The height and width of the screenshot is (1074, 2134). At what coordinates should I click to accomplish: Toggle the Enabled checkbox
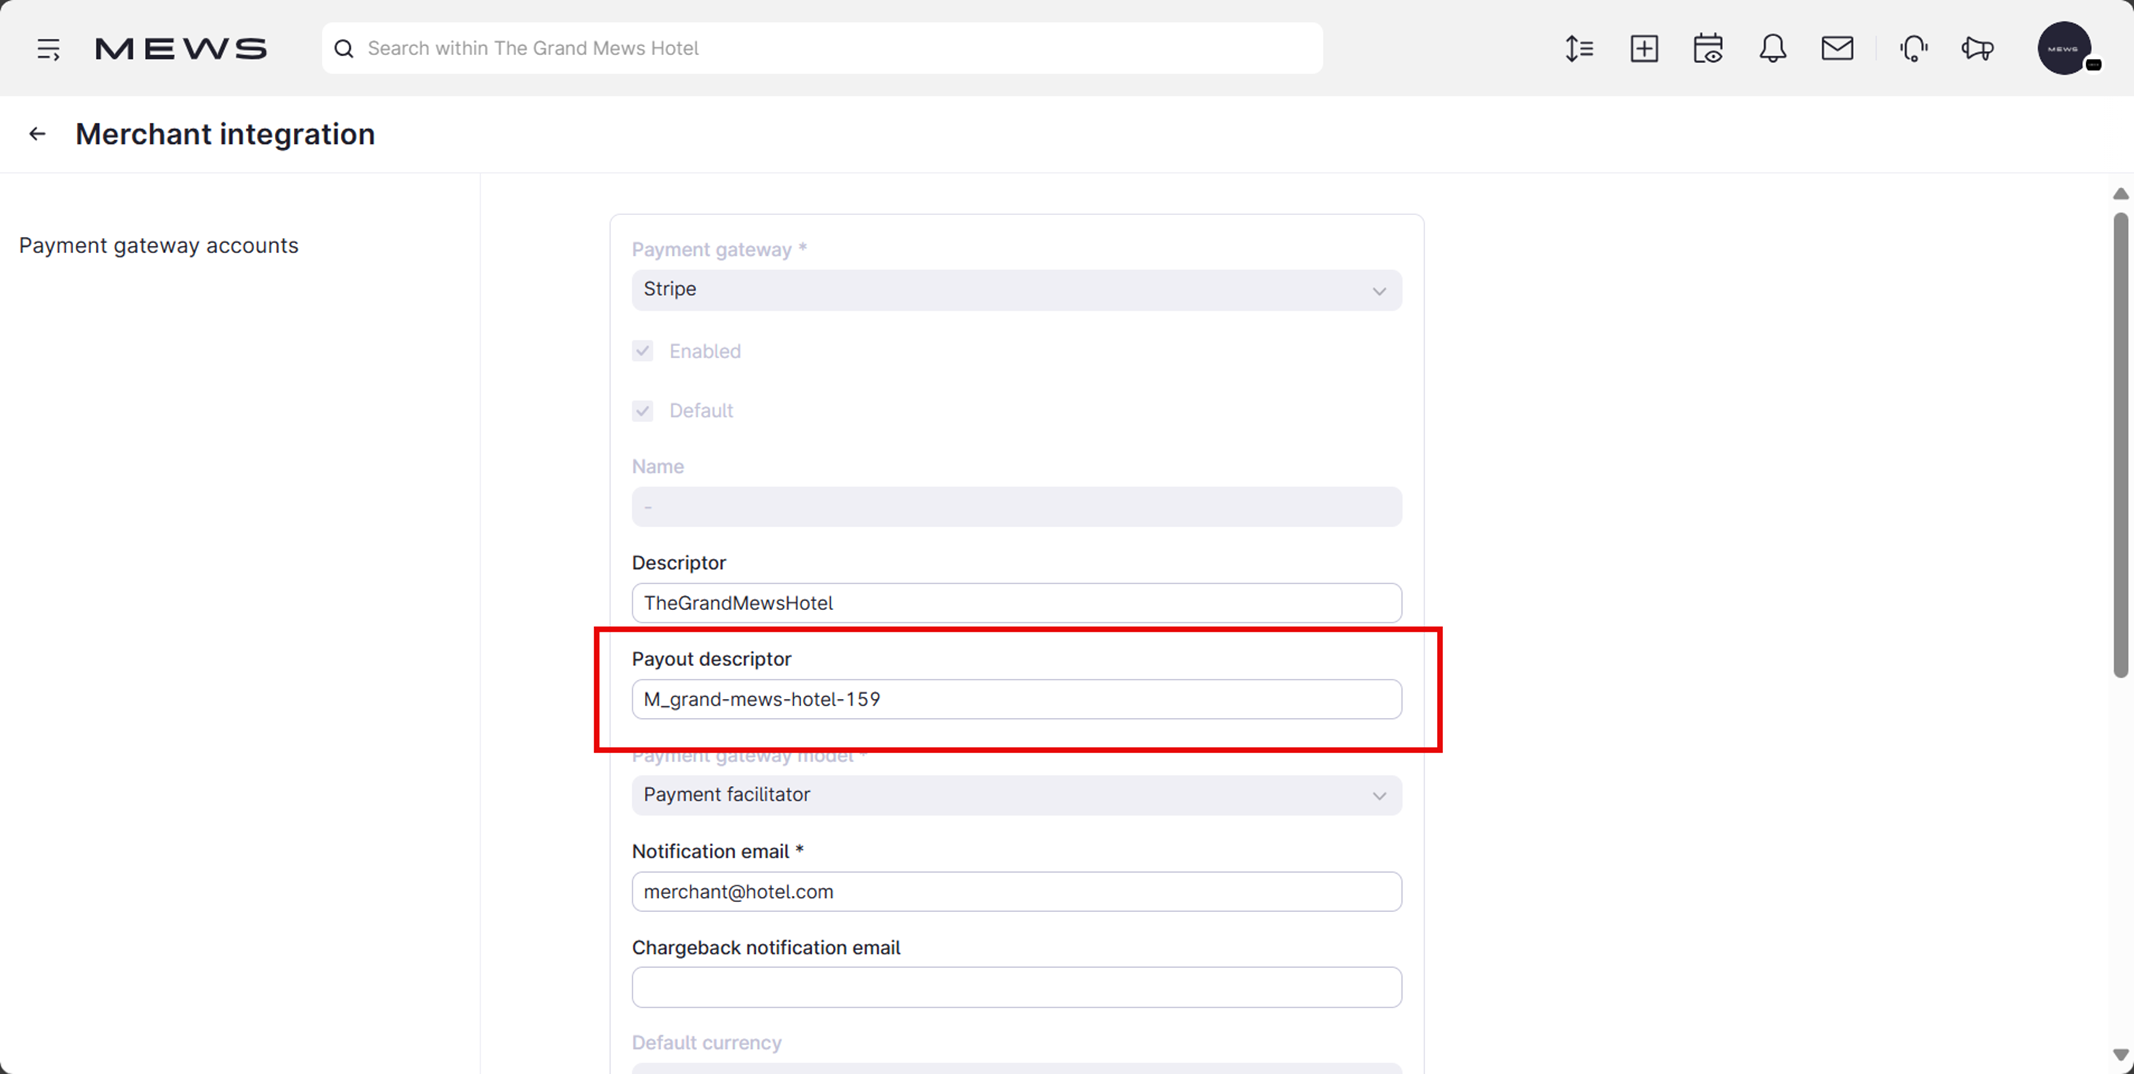pyautogui.click(x=643, y=351)
